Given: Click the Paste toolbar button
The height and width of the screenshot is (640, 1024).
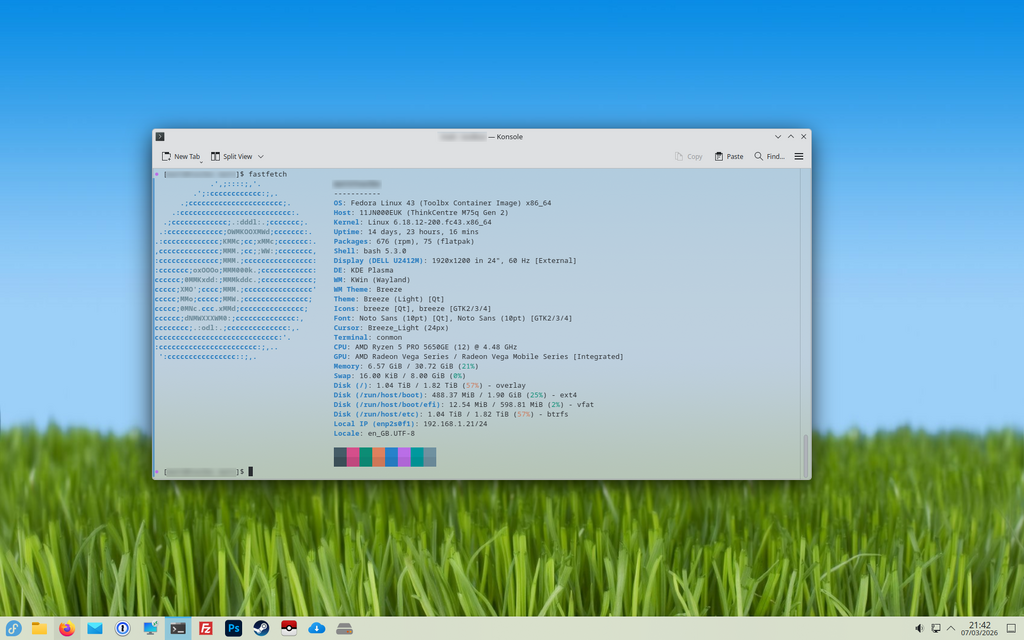Looking at the screenshot, I should 729,157.
